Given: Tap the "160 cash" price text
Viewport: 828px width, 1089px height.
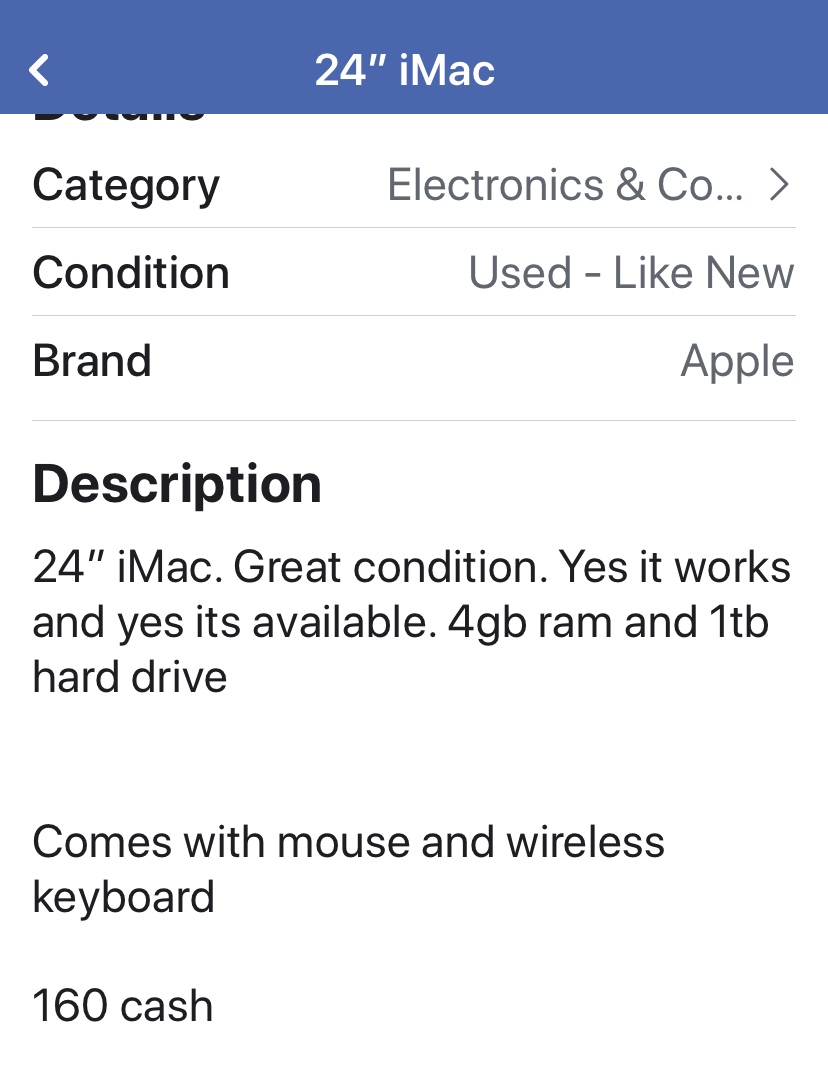Looking at the screenshot, I should click(x=123, y=1006).
